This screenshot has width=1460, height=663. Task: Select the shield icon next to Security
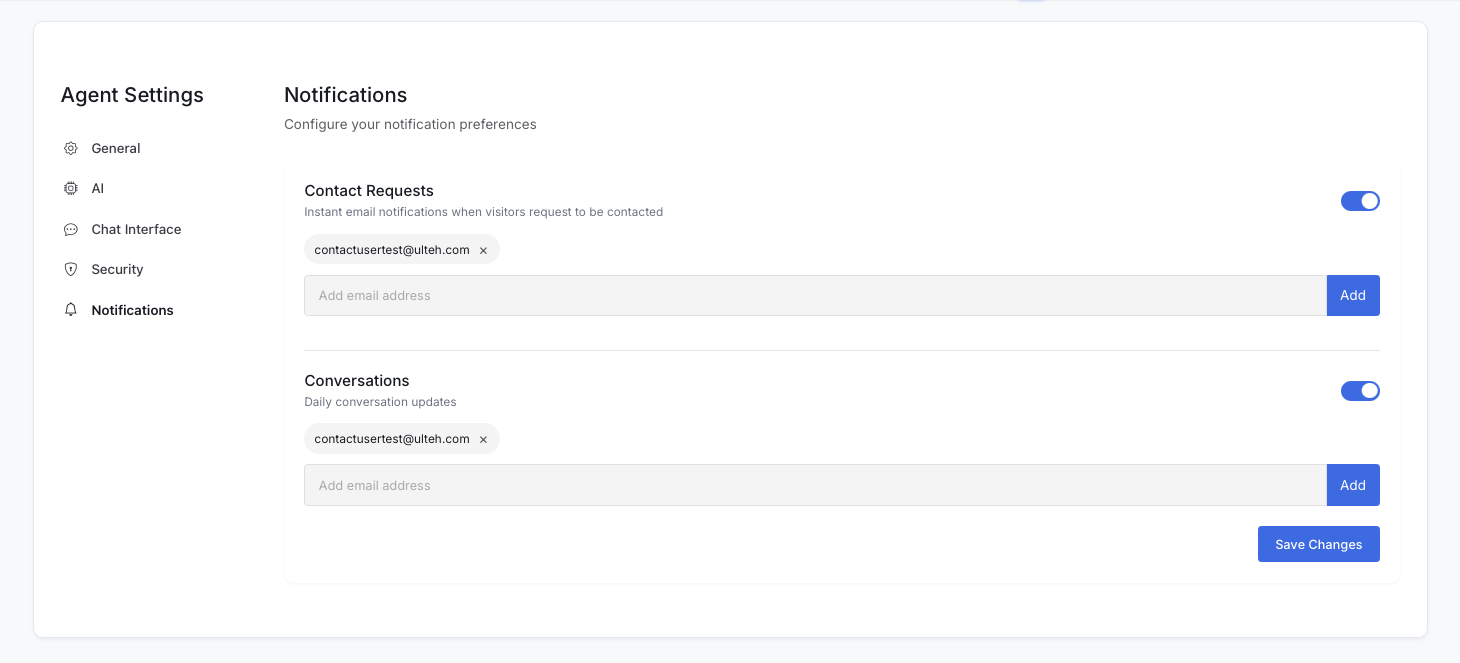click(70, 269)
